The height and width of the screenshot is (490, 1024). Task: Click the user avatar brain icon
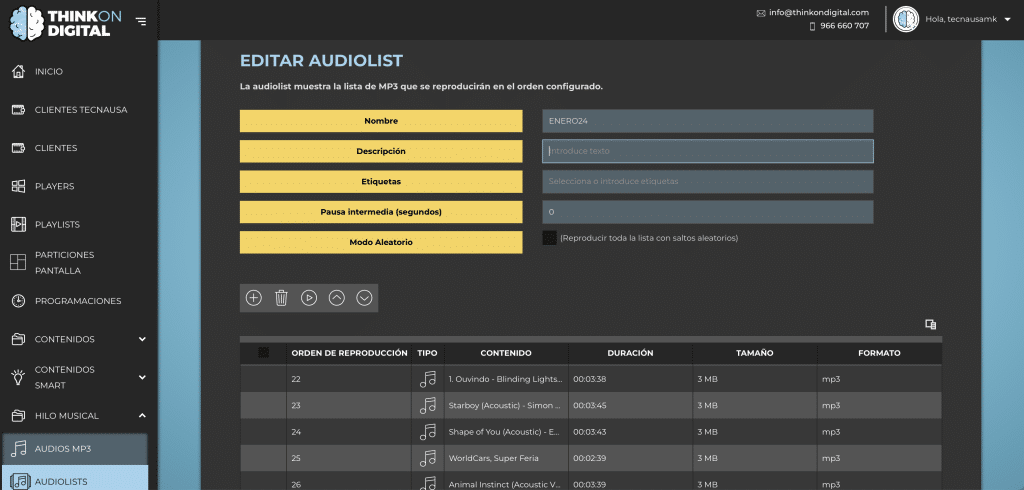(x=906, y=19)
